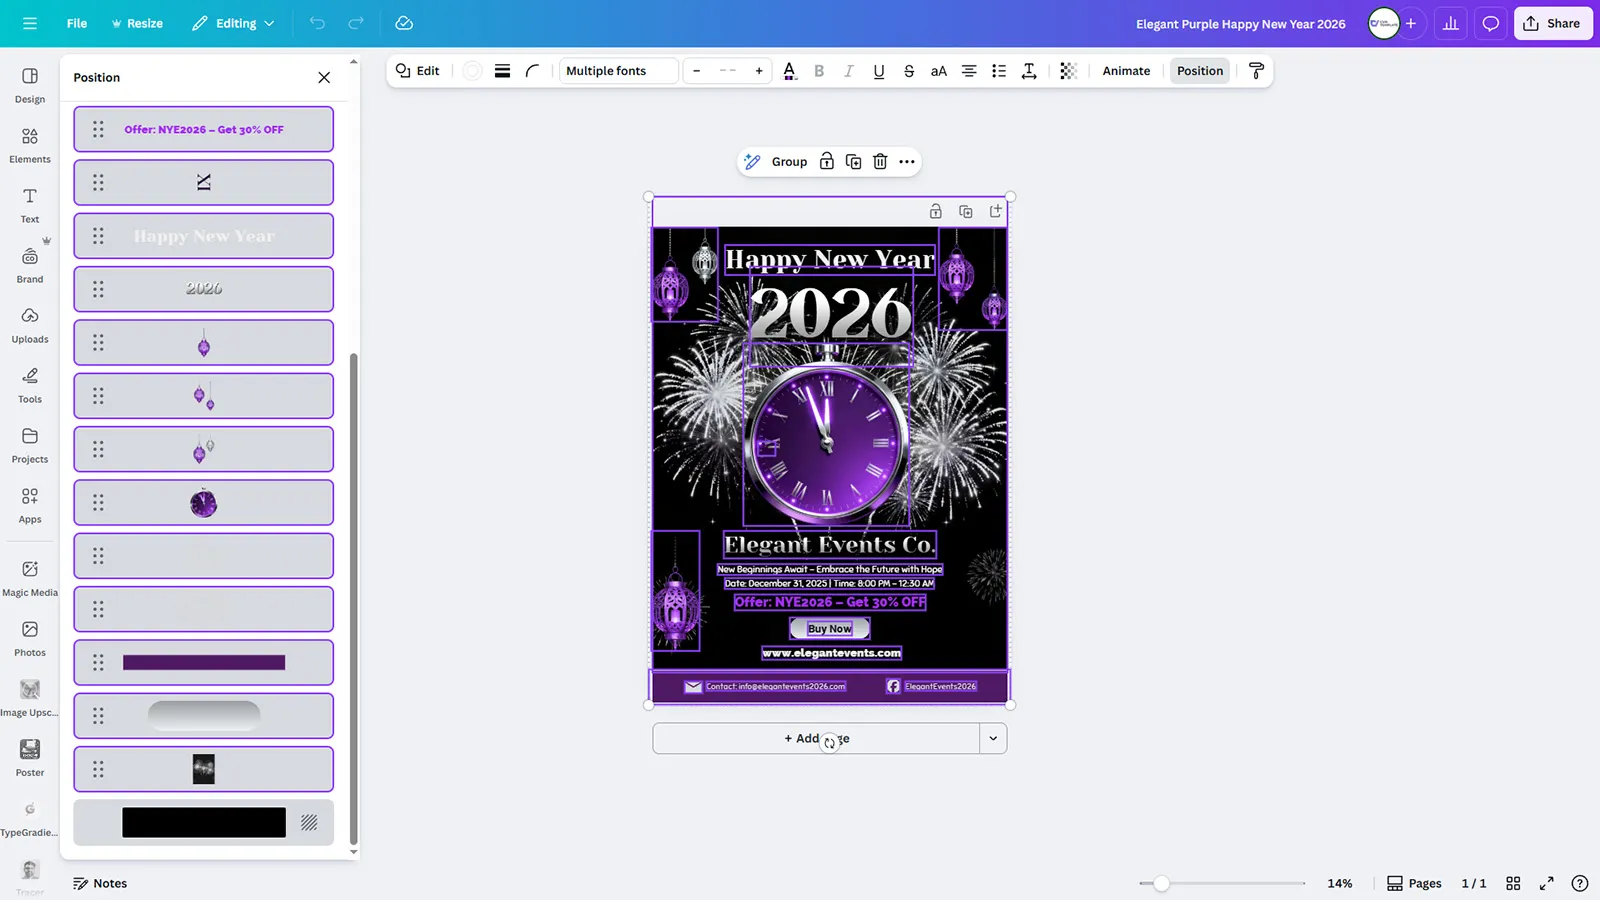Viewport: 1600px width, 900px height.
Task: Toggle underline formatting
Action: coord(878,71)
